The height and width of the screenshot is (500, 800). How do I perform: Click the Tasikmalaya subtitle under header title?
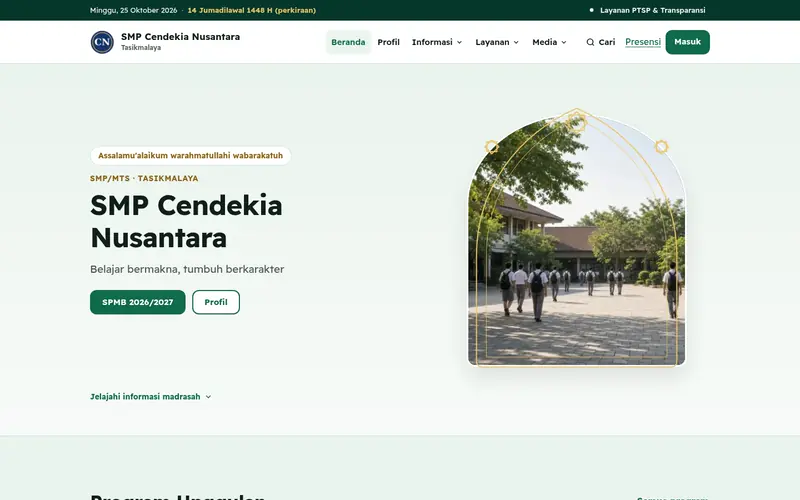pos(141,47)
